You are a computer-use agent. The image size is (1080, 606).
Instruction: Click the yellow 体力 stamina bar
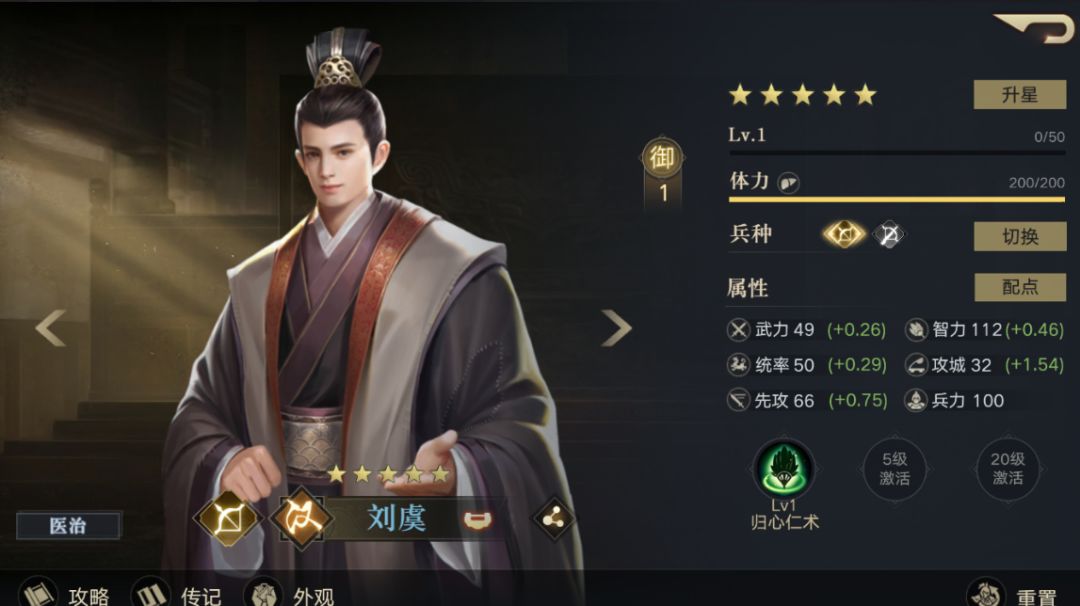point(897,200)
